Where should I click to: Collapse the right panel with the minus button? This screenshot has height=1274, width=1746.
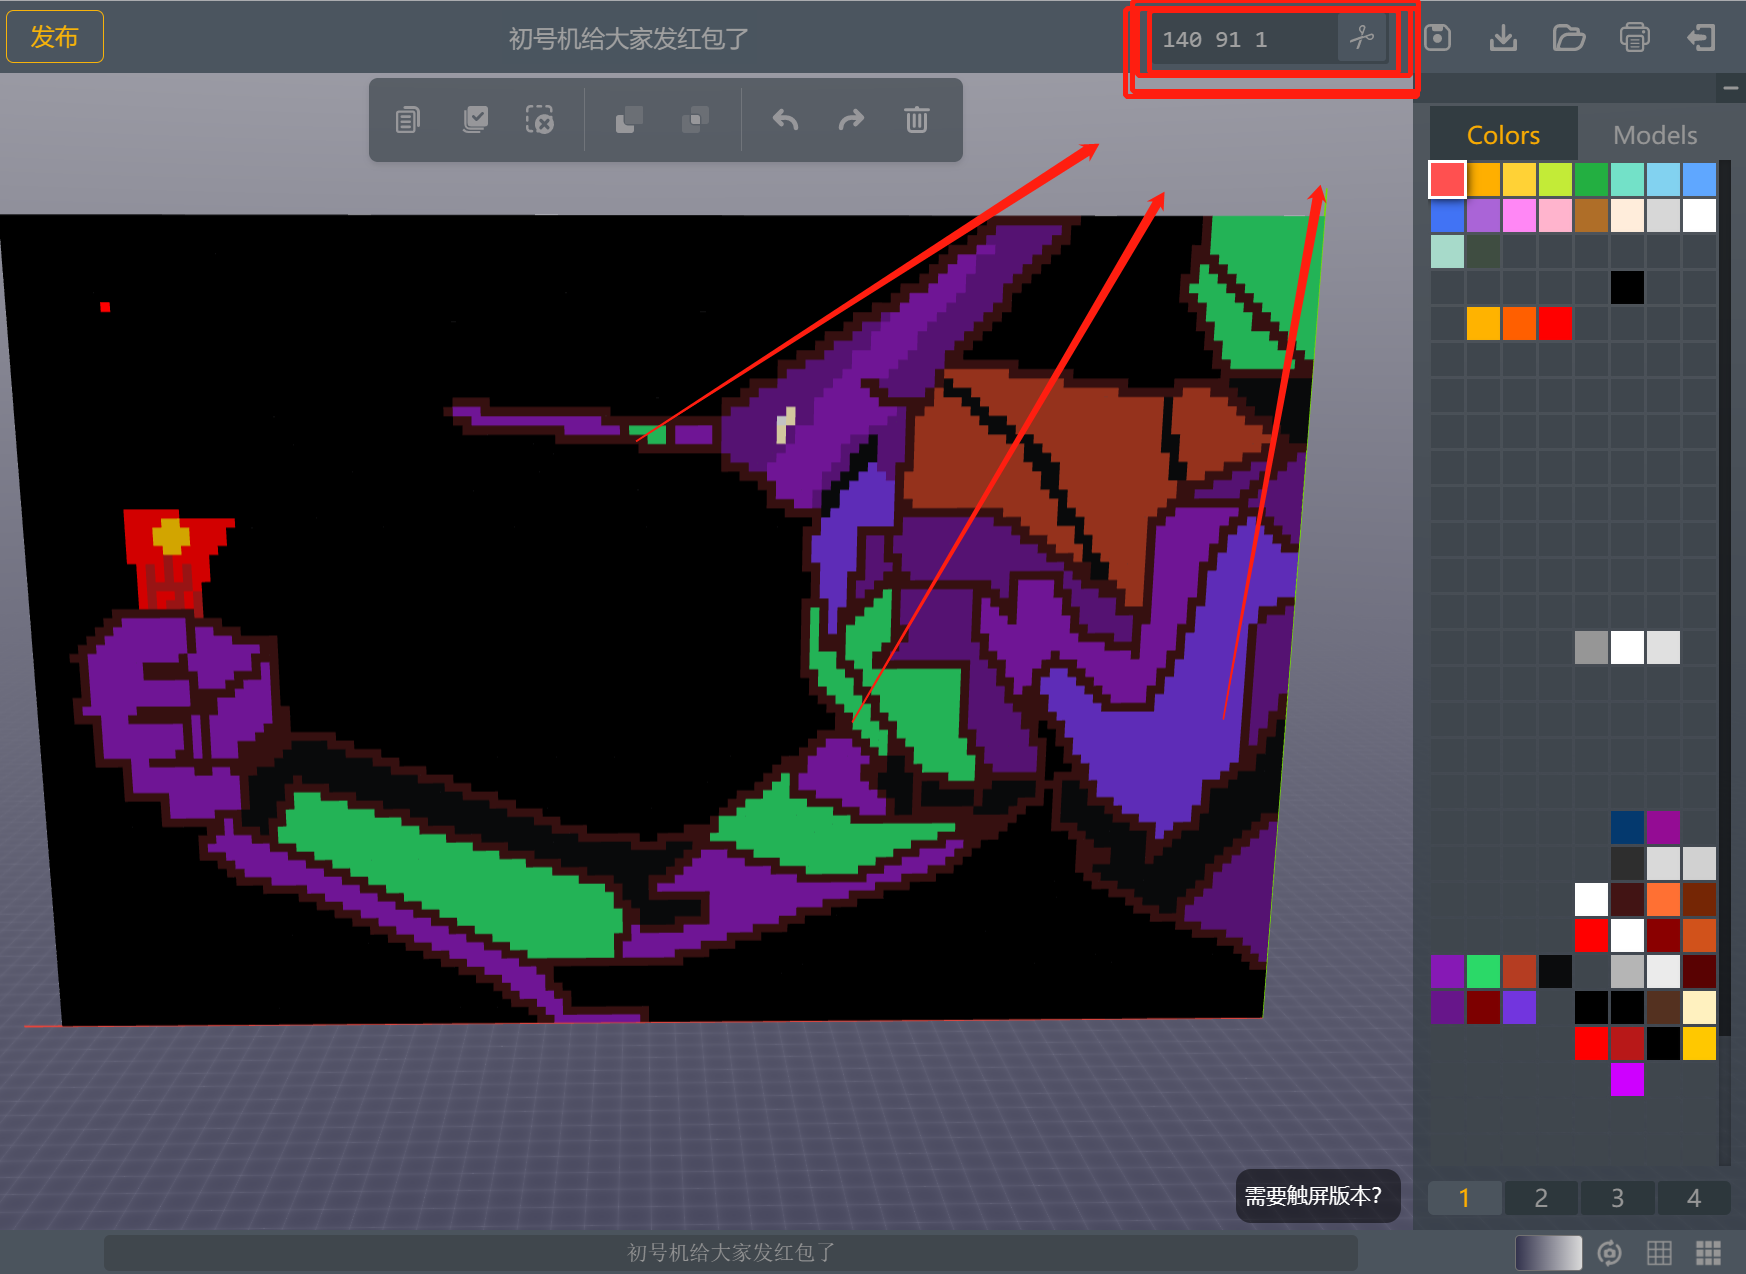point(1731,88)
